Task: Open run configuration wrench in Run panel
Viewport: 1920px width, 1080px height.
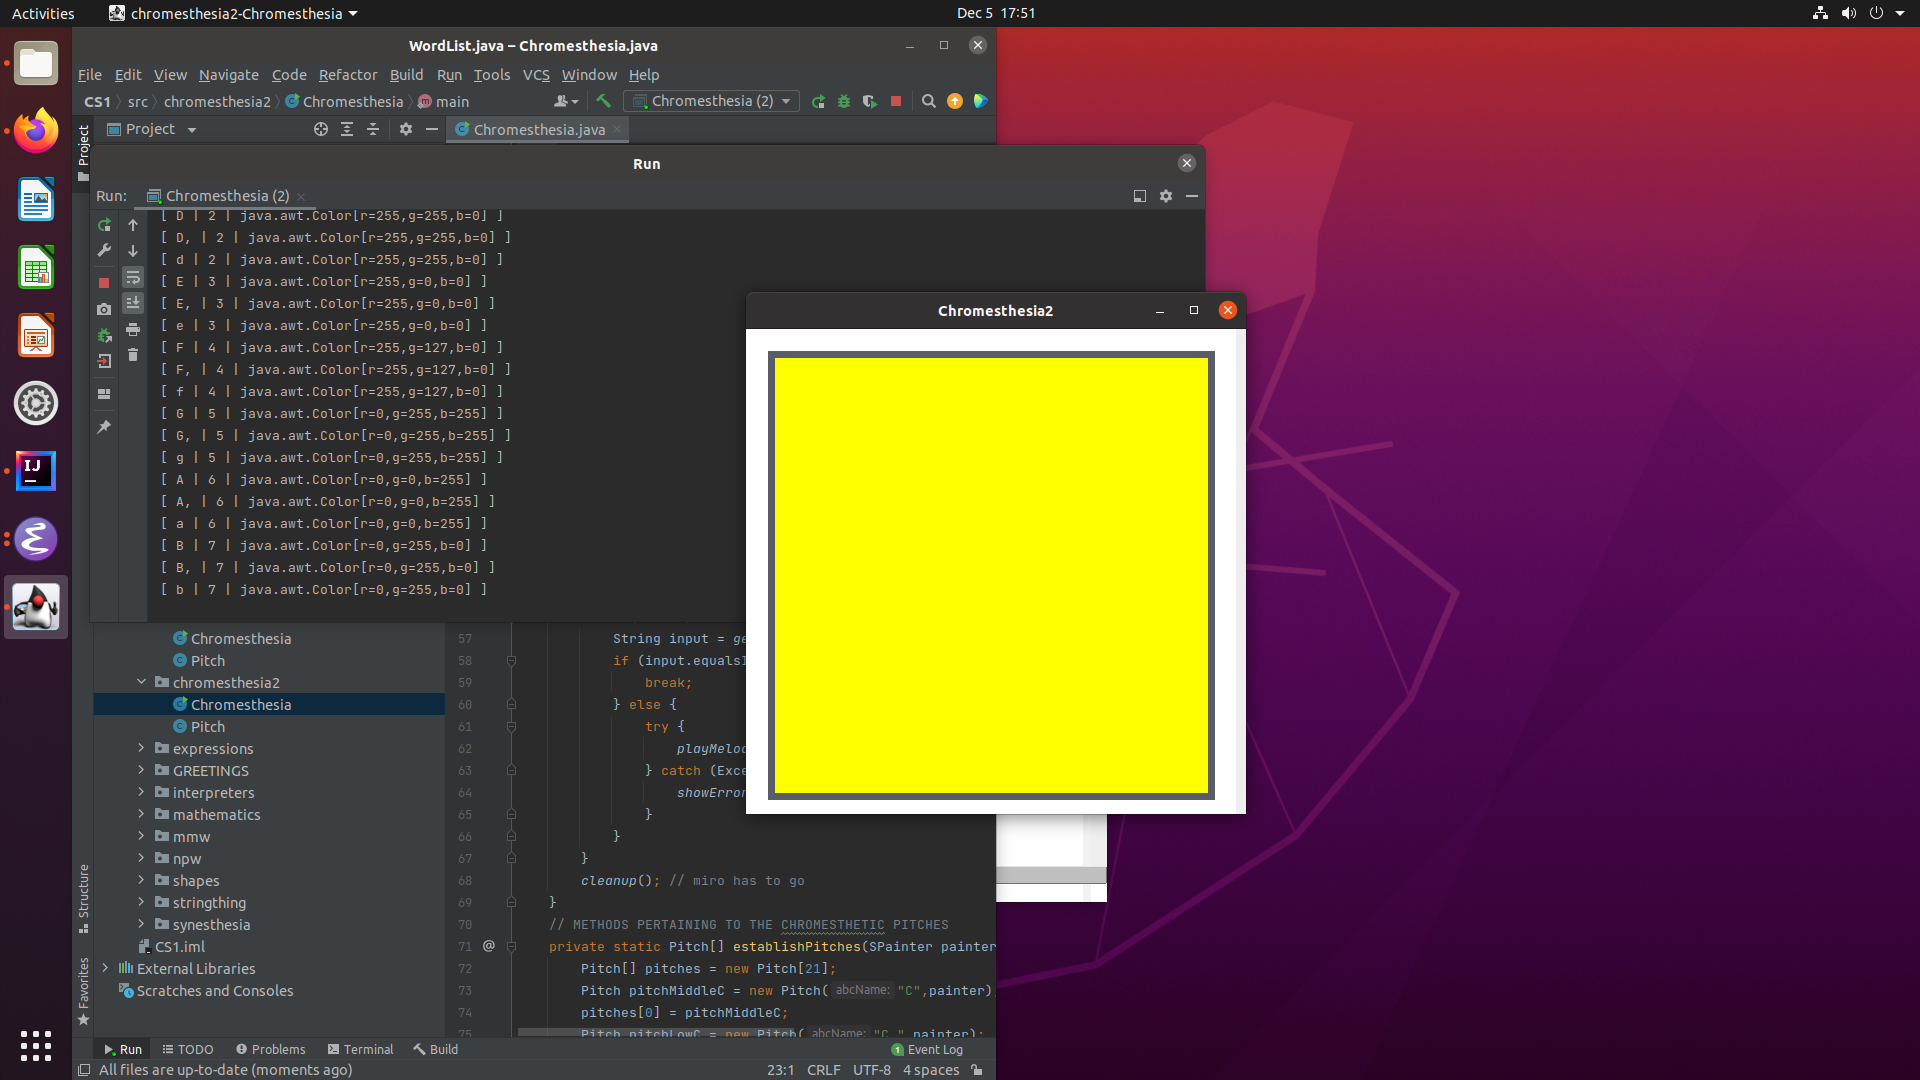Action: click(104, 251)
